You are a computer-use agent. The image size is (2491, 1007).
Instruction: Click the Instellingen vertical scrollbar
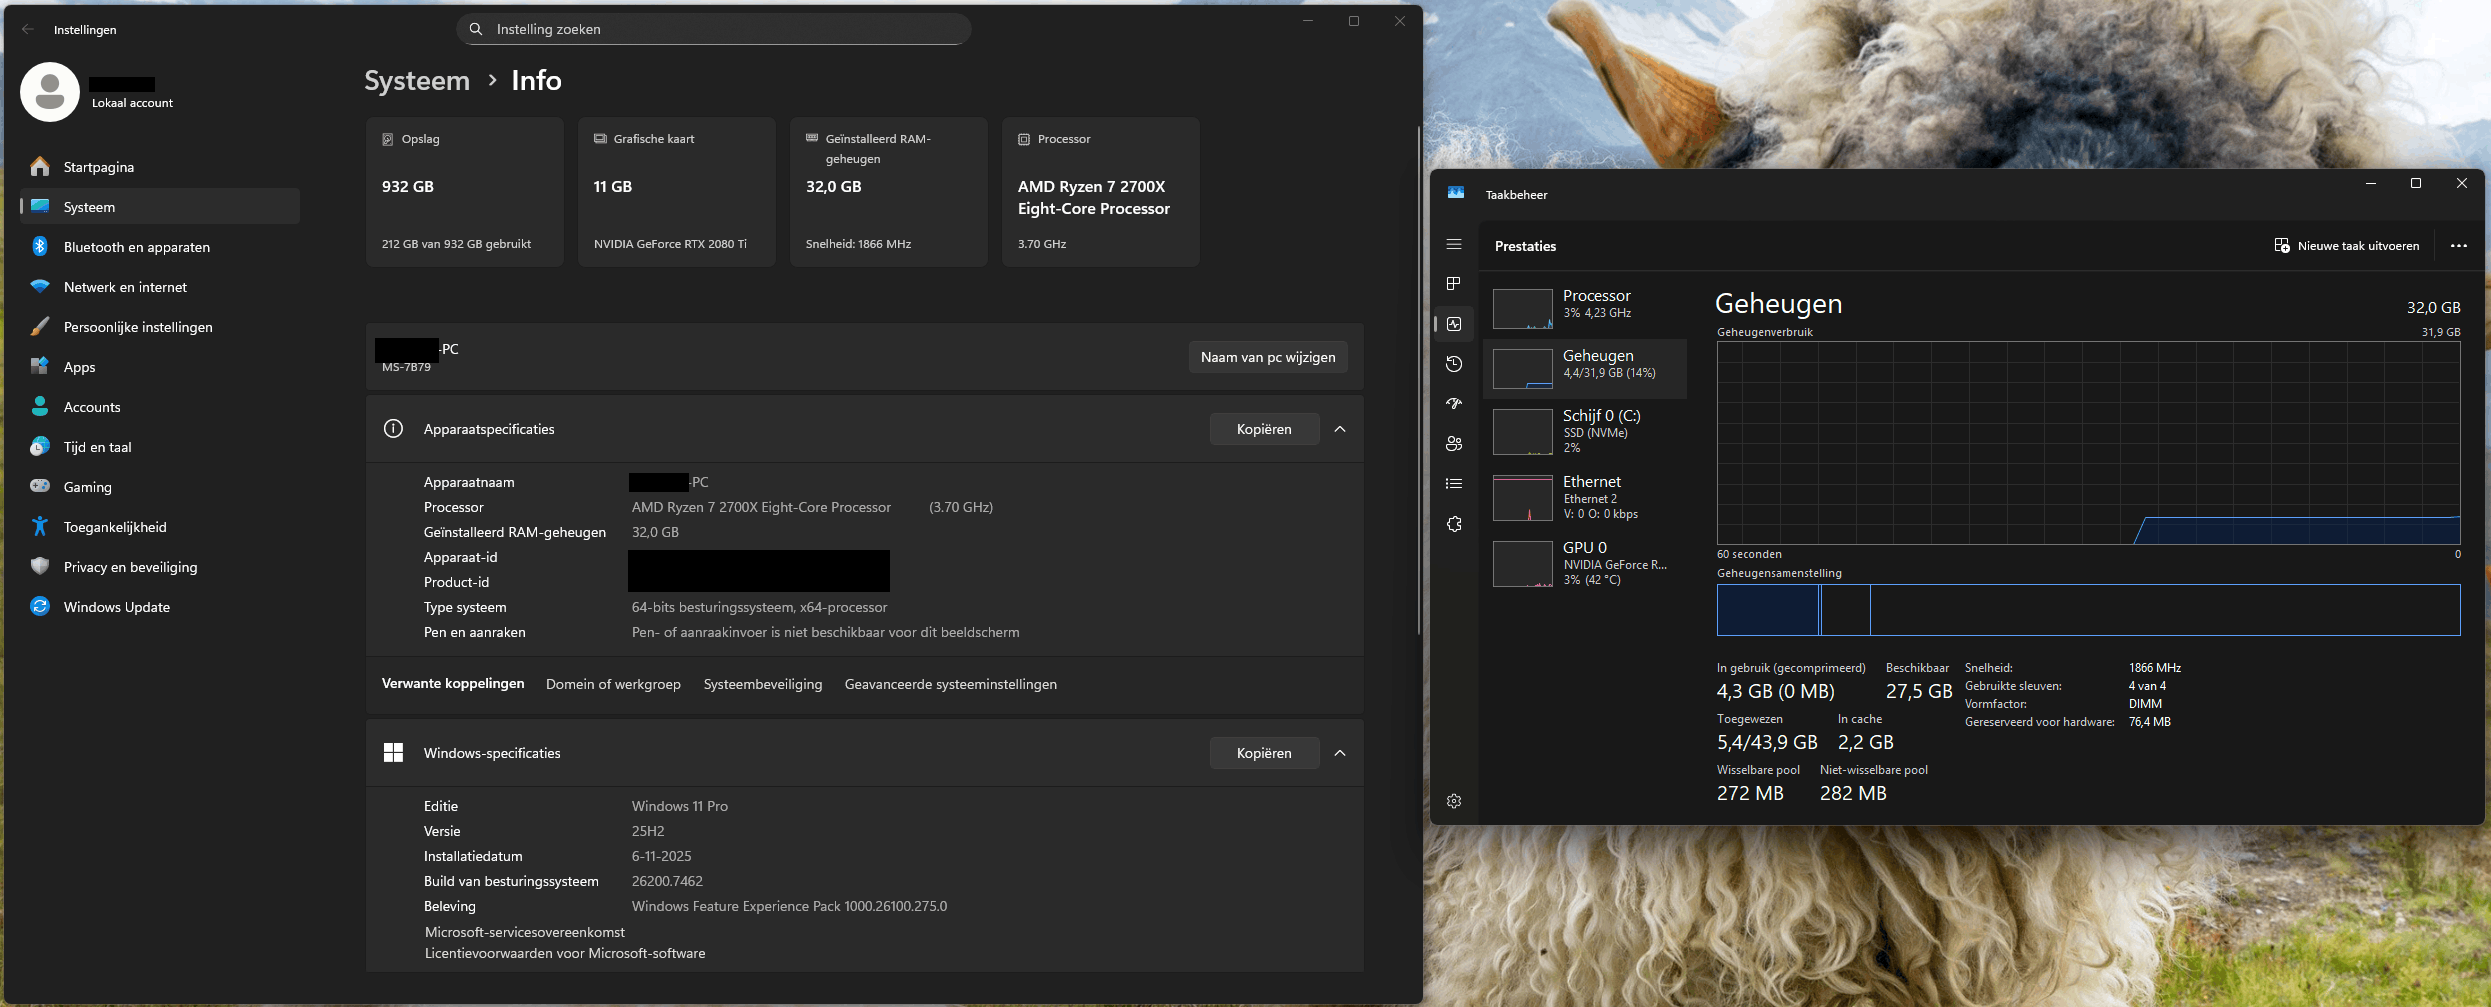1418,380
